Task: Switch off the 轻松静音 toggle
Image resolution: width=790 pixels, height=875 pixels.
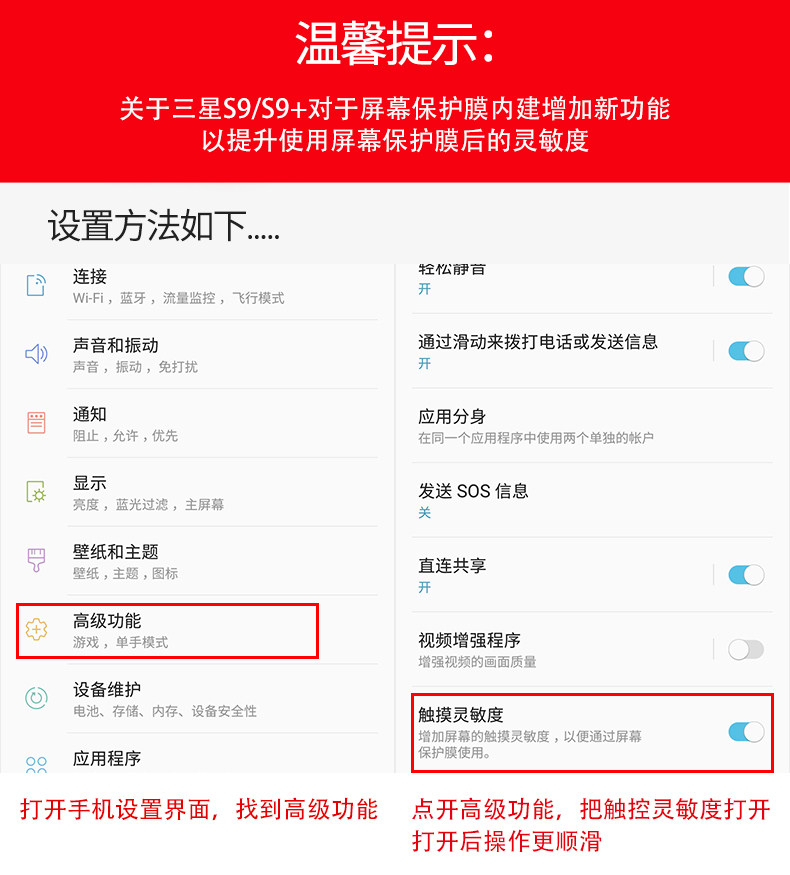Action: pos(746,277)
